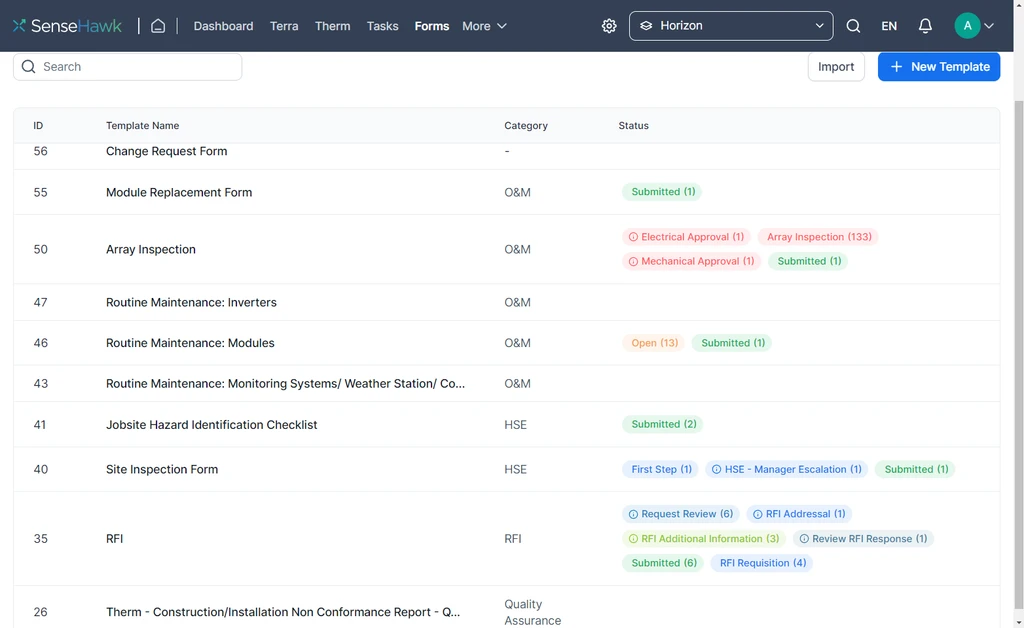The width and height of the screenshot is (1024, 628).
Task: Open the Array Inspection template
Action: 151,249
